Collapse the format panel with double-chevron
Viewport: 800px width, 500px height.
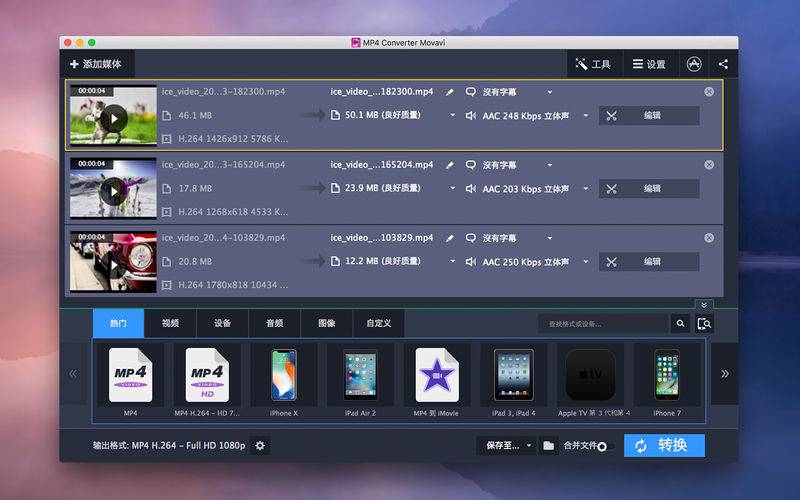click(x=704, y=305)
